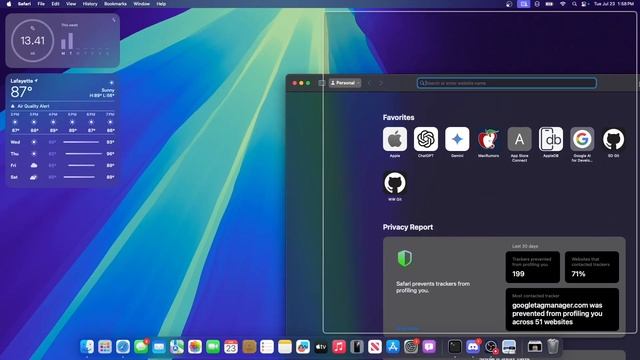Open Safari from the Dock

123,347
